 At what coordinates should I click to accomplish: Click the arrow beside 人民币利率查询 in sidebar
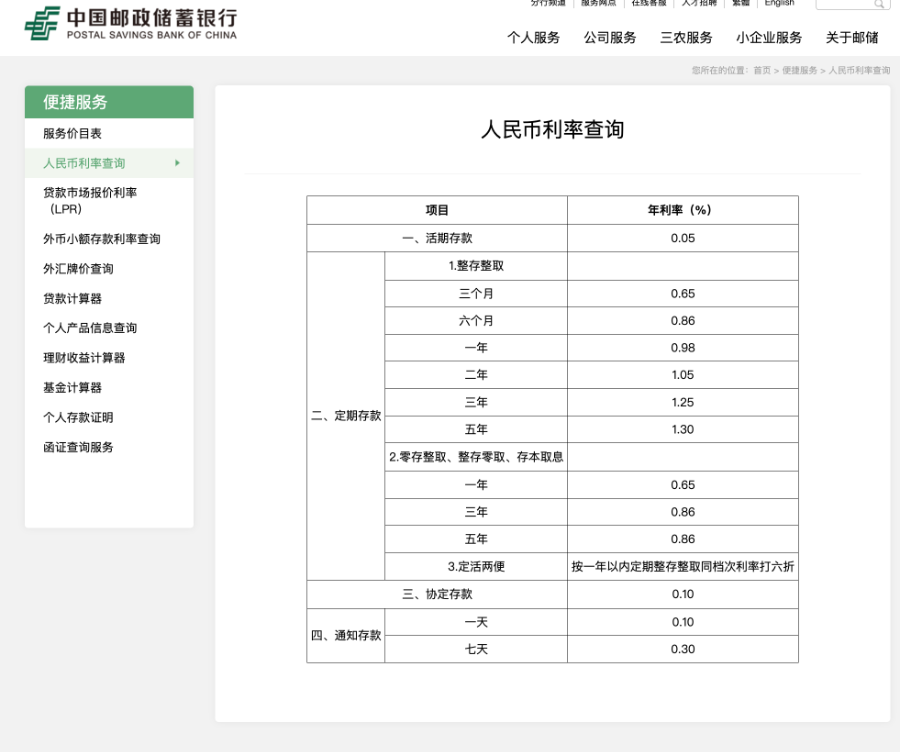coord(177,163)
